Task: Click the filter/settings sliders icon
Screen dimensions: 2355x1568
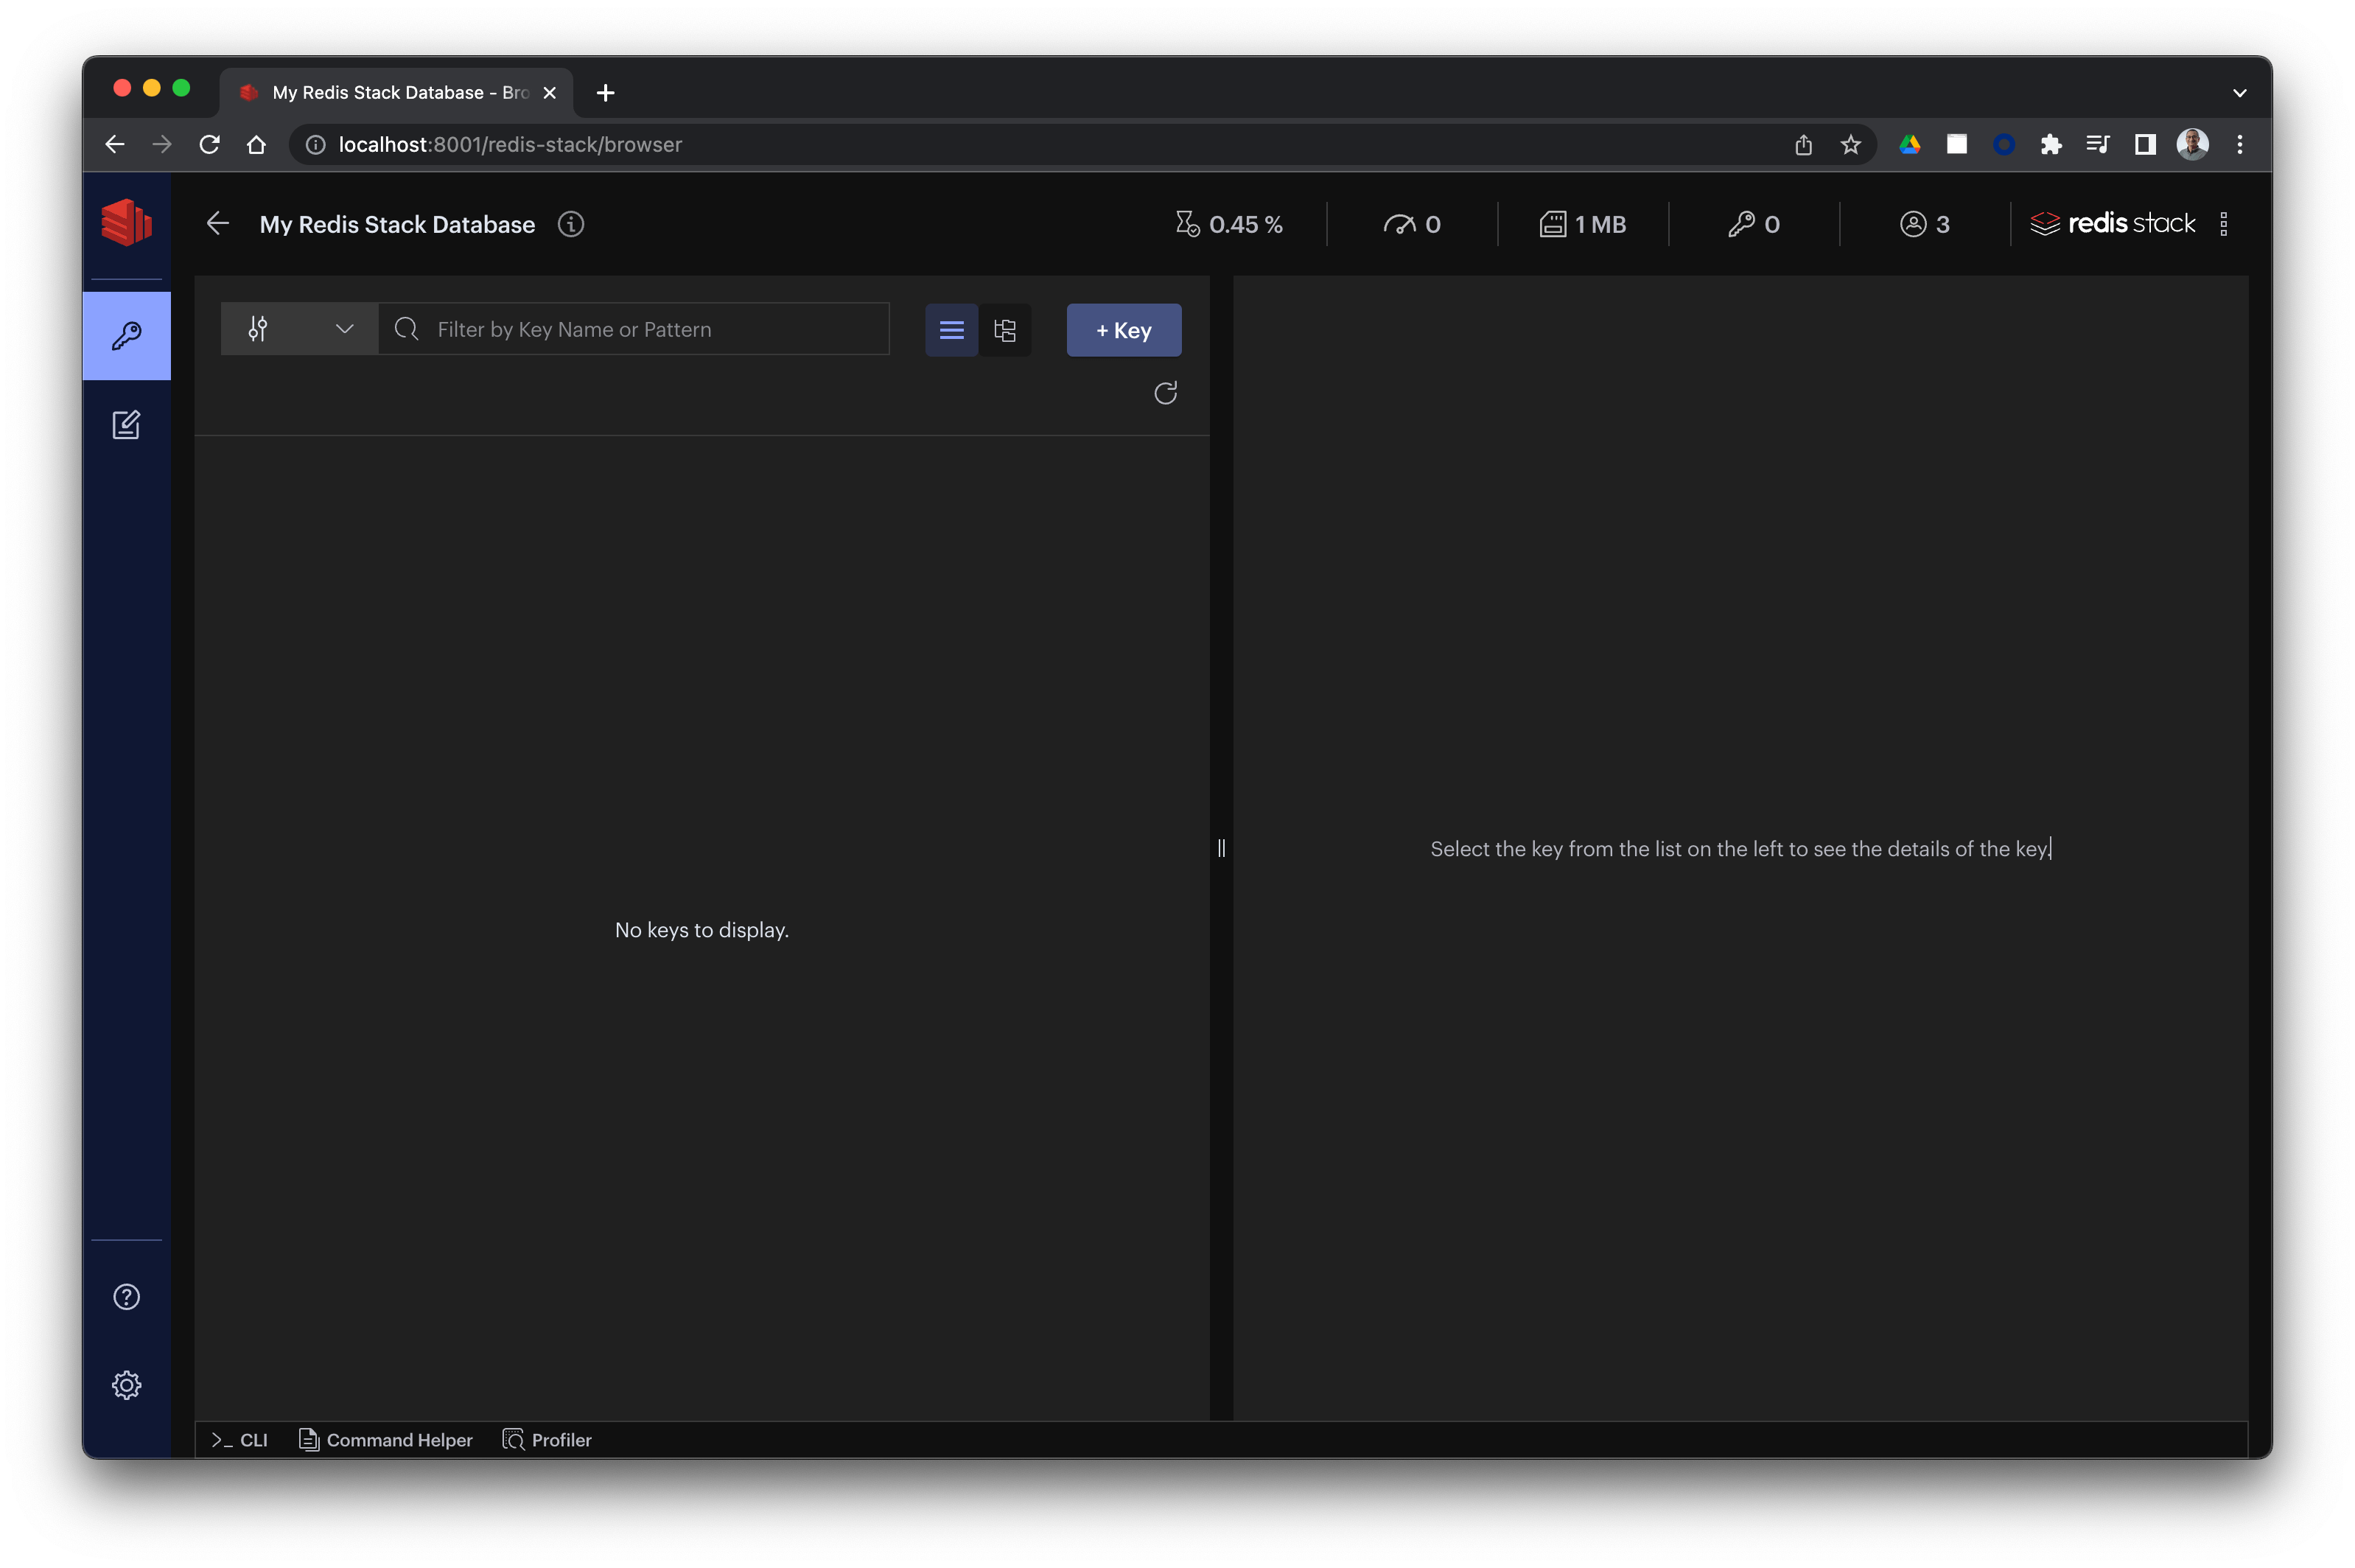Action: [257, 329]
